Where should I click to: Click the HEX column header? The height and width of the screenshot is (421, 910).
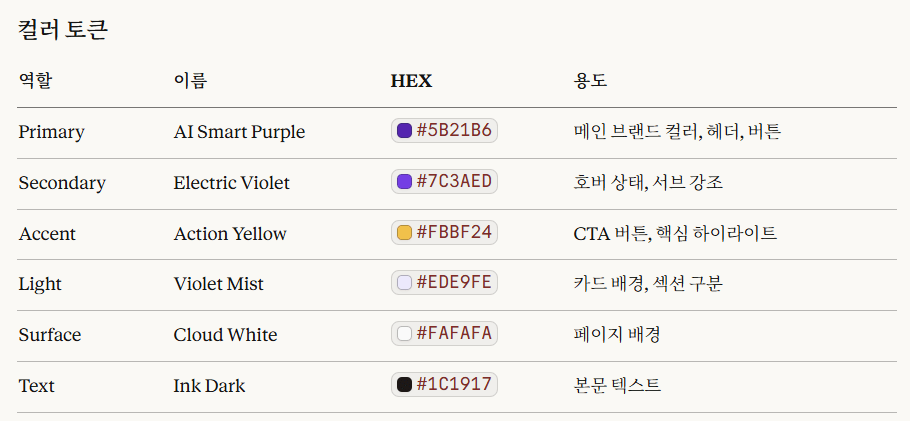(x=411, y=81)
